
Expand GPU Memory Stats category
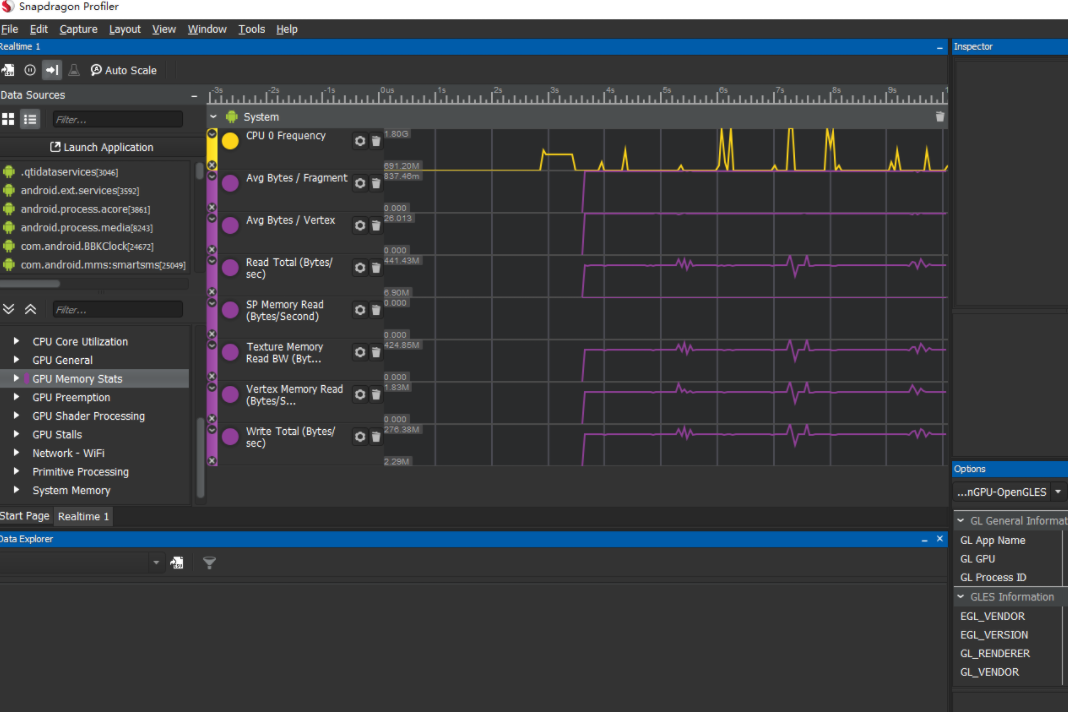click(16, 377)
